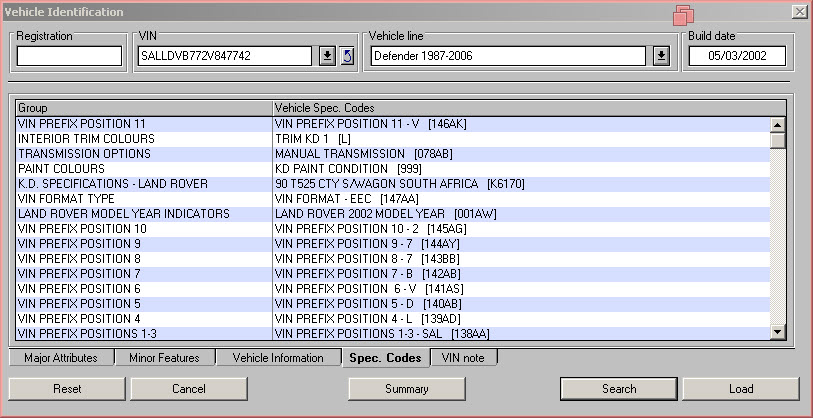Switch to Minor Features tab
Viewport: 813px width, 418px height.
click(x=164, y=358)
